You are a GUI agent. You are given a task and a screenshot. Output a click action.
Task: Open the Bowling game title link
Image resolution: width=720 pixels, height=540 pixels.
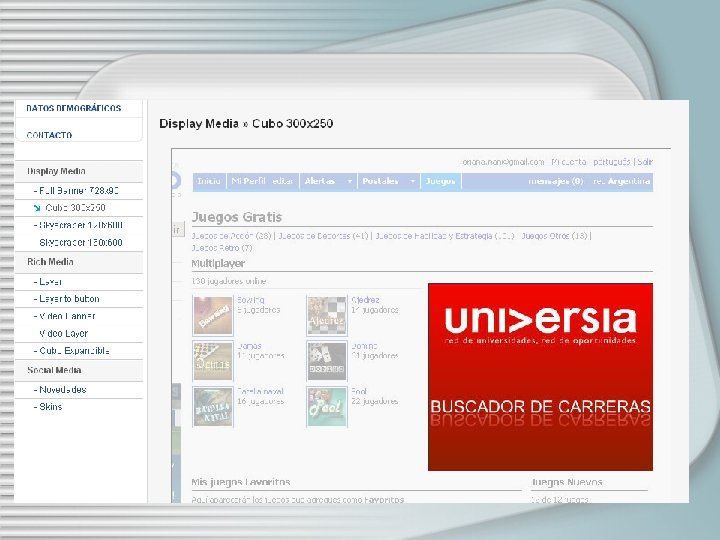(x=250, y=300)
